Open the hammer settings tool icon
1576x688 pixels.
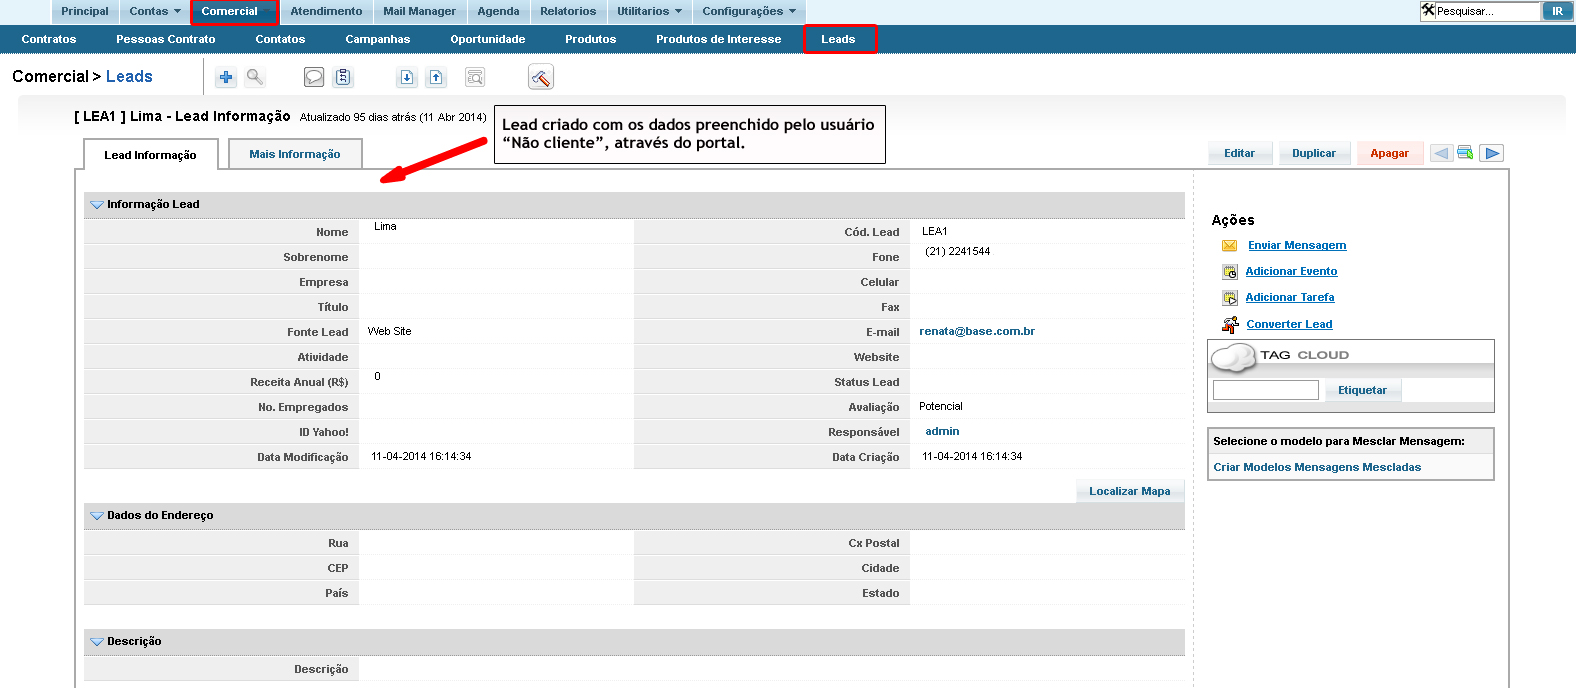[540, 77]
